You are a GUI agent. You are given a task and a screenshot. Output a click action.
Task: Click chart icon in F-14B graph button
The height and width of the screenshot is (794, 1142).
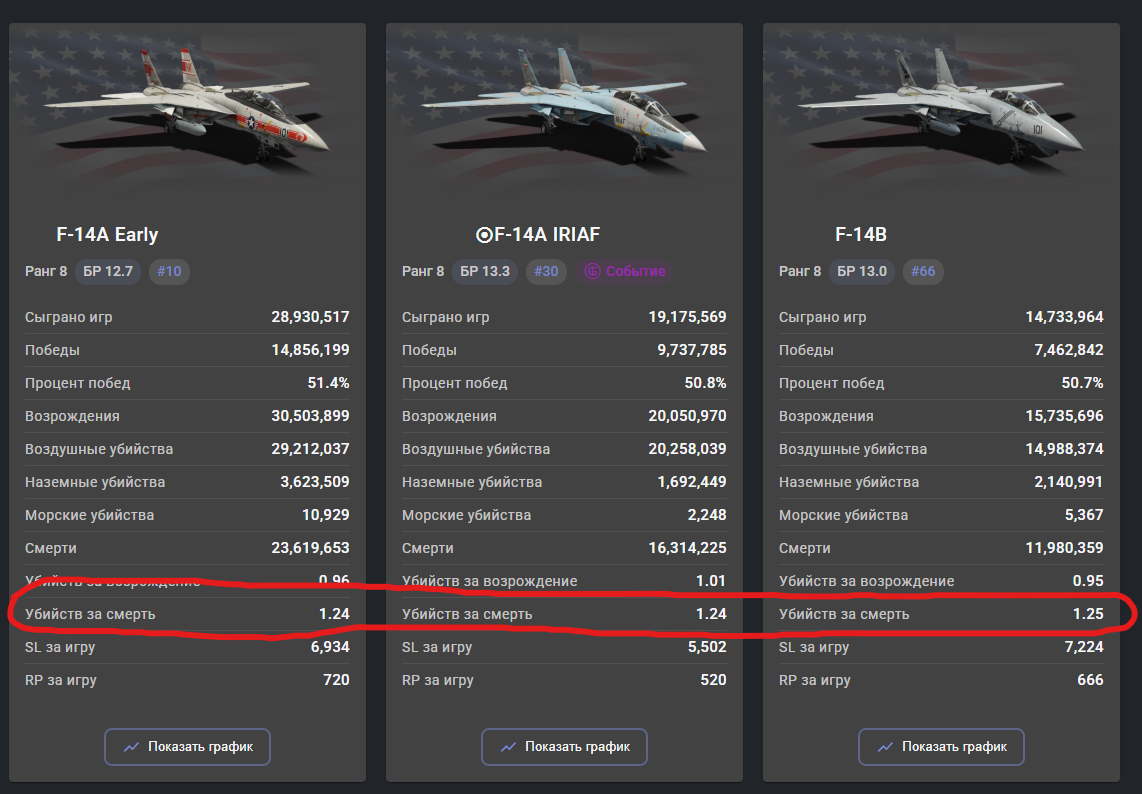(x=885, y=747)
